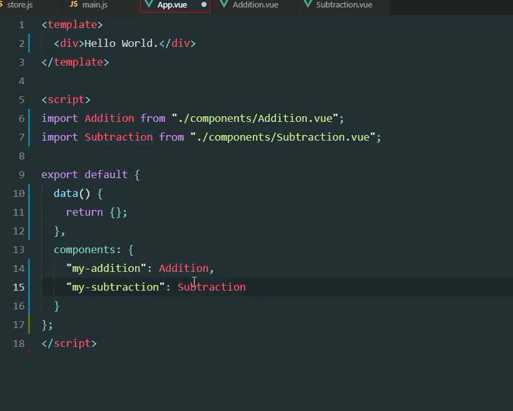Click the 'from' keyword on line 6
This screenshot has height=411, width=513.
click(153, 118)
